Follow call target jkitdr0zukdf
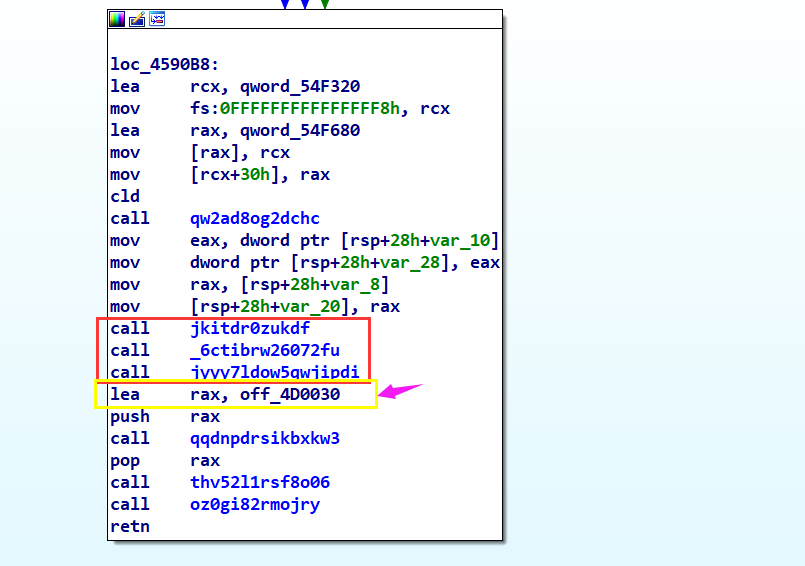 tap(250, 329)
